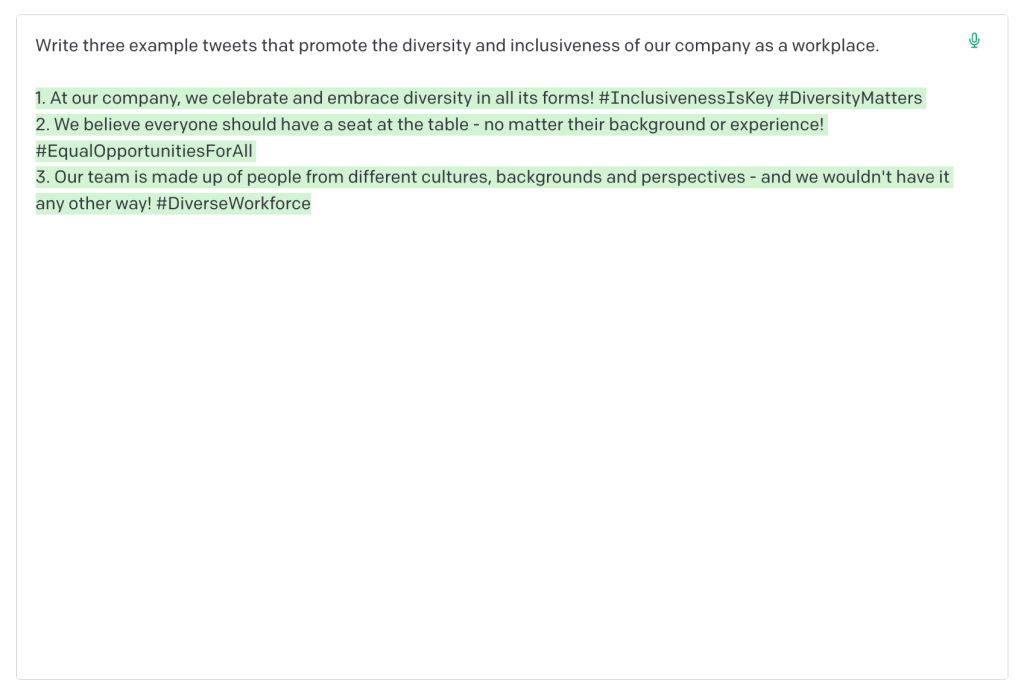Click the #EqualOpportunitiesForAll hashtag
This screenshot has width=1024, height=691.
[x=145, y=151]
